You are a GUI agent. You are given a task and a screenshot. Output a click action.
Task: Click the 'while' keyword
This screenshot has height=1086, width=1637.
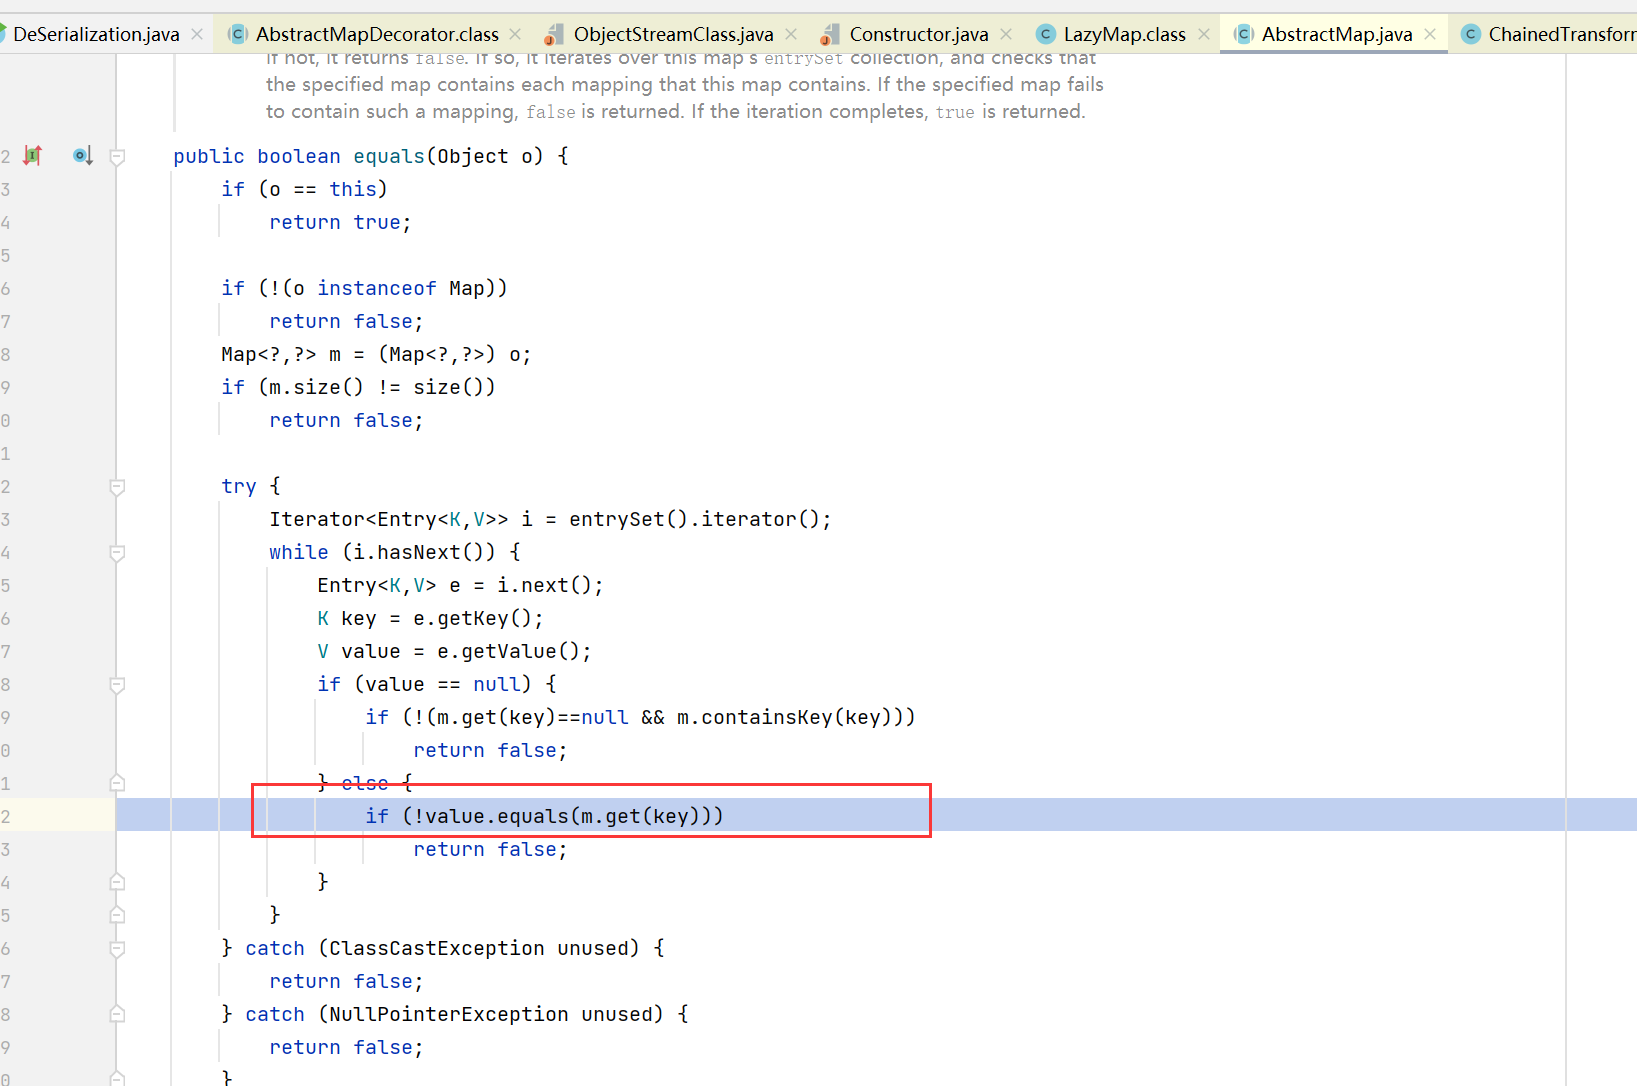[299, 552]
